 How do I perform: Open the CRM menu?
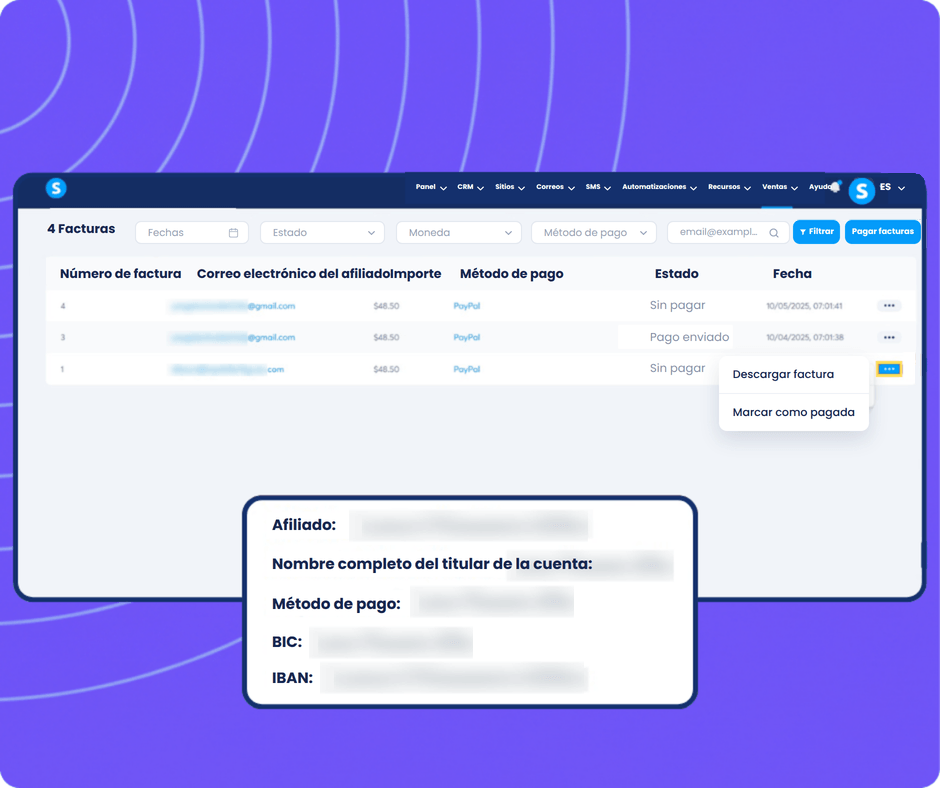tap(471, 187)
